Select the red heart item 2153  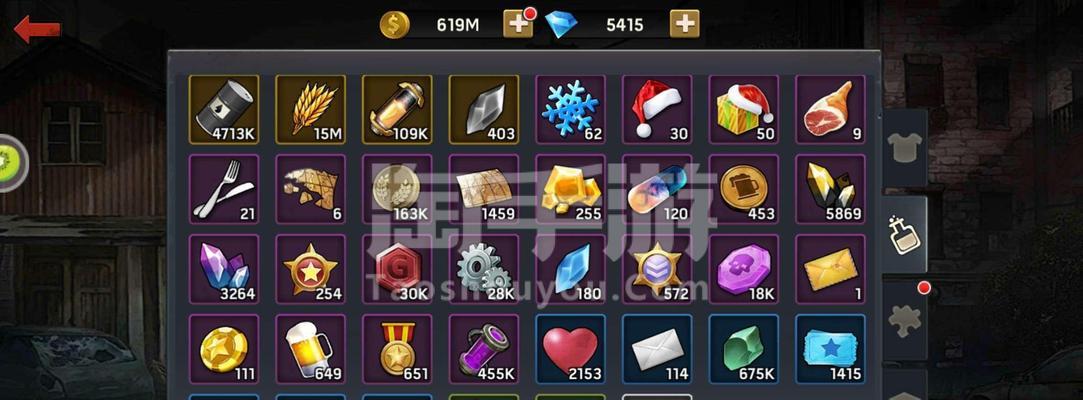click(x=571, y=350)
